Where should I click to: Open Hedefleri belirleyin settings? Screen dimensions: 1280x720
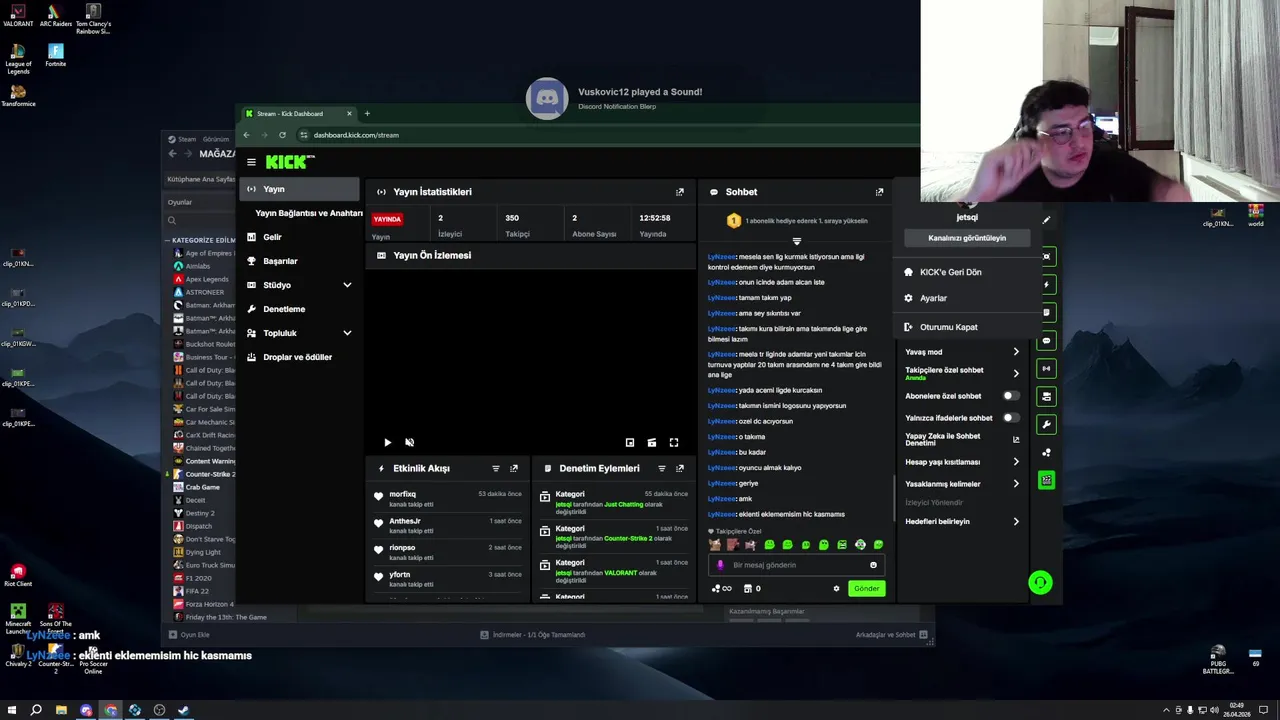click(x=962, y=522)
